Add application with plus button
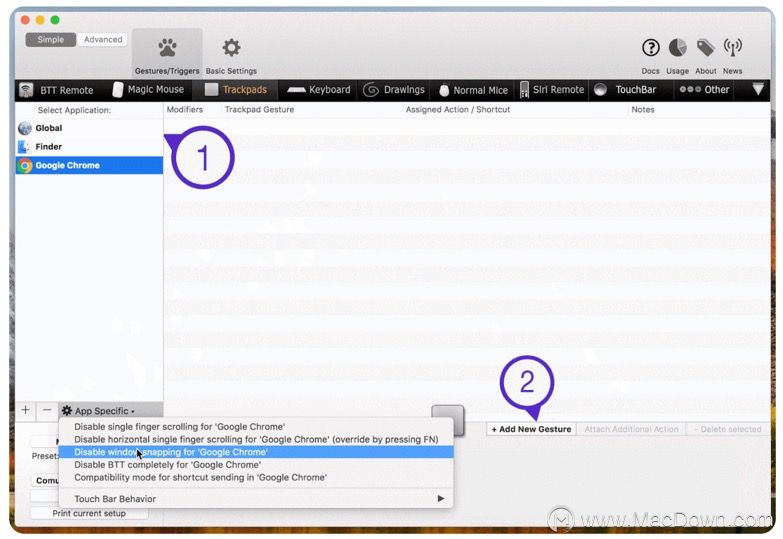Image resolution: width=783 pixels, height=539 pixels. click(x=25, y=410)
